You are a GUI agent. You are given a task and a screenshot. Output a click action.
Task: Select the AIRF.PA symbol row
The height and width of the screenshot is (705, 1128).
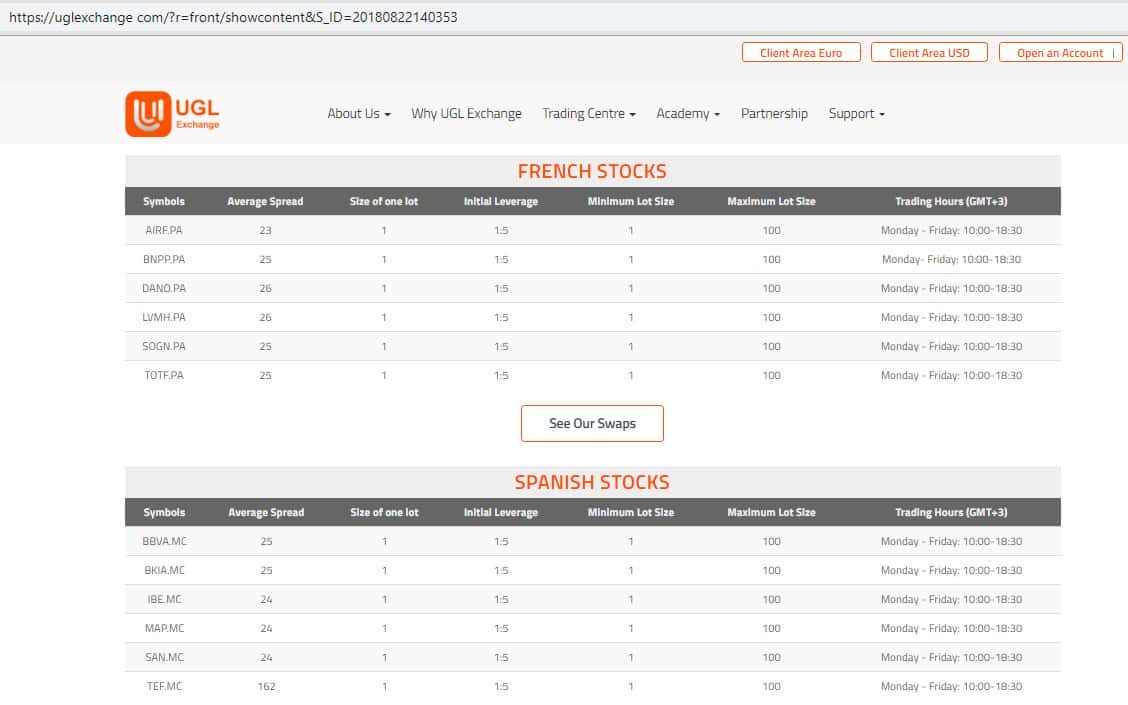pyautogui.click(x=164, y=230)
